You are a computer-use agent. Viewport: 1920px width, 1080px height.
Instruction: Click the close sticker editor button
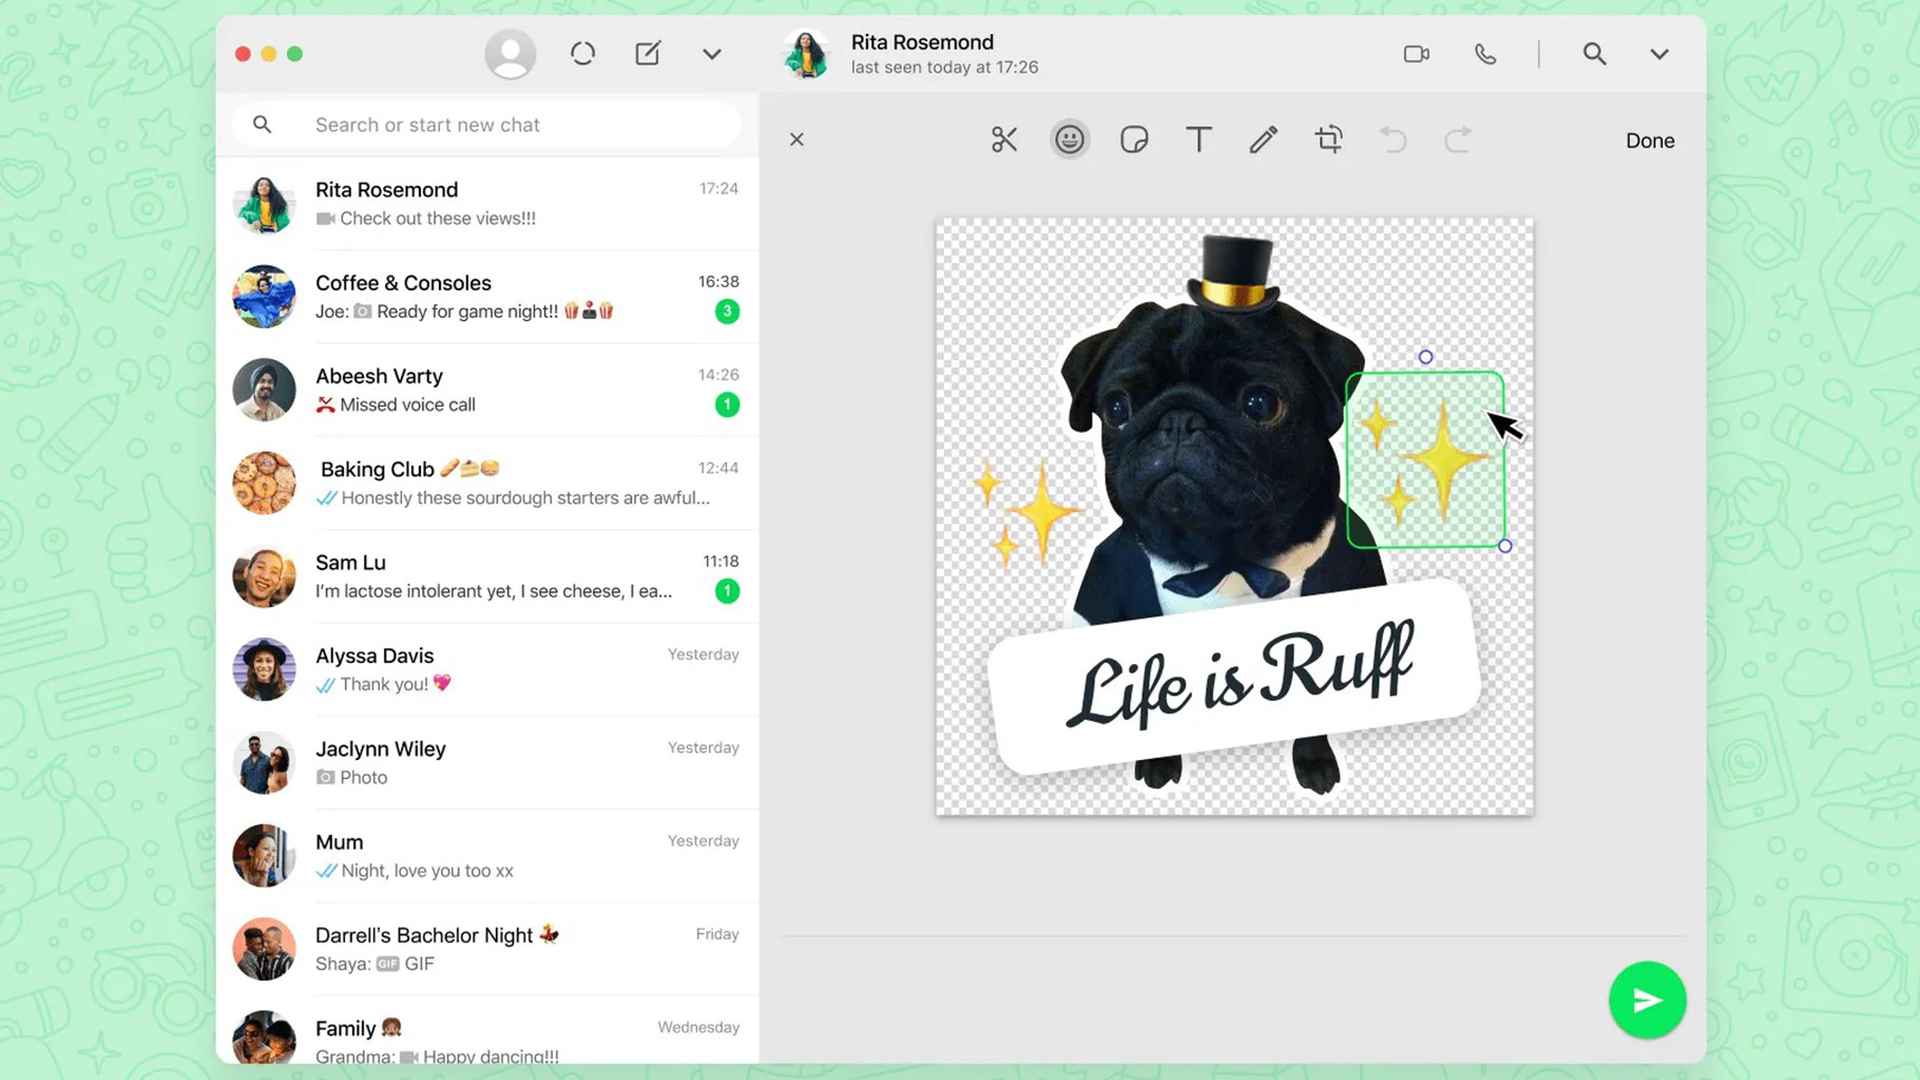pyautogui.click(x=798, y=138)
